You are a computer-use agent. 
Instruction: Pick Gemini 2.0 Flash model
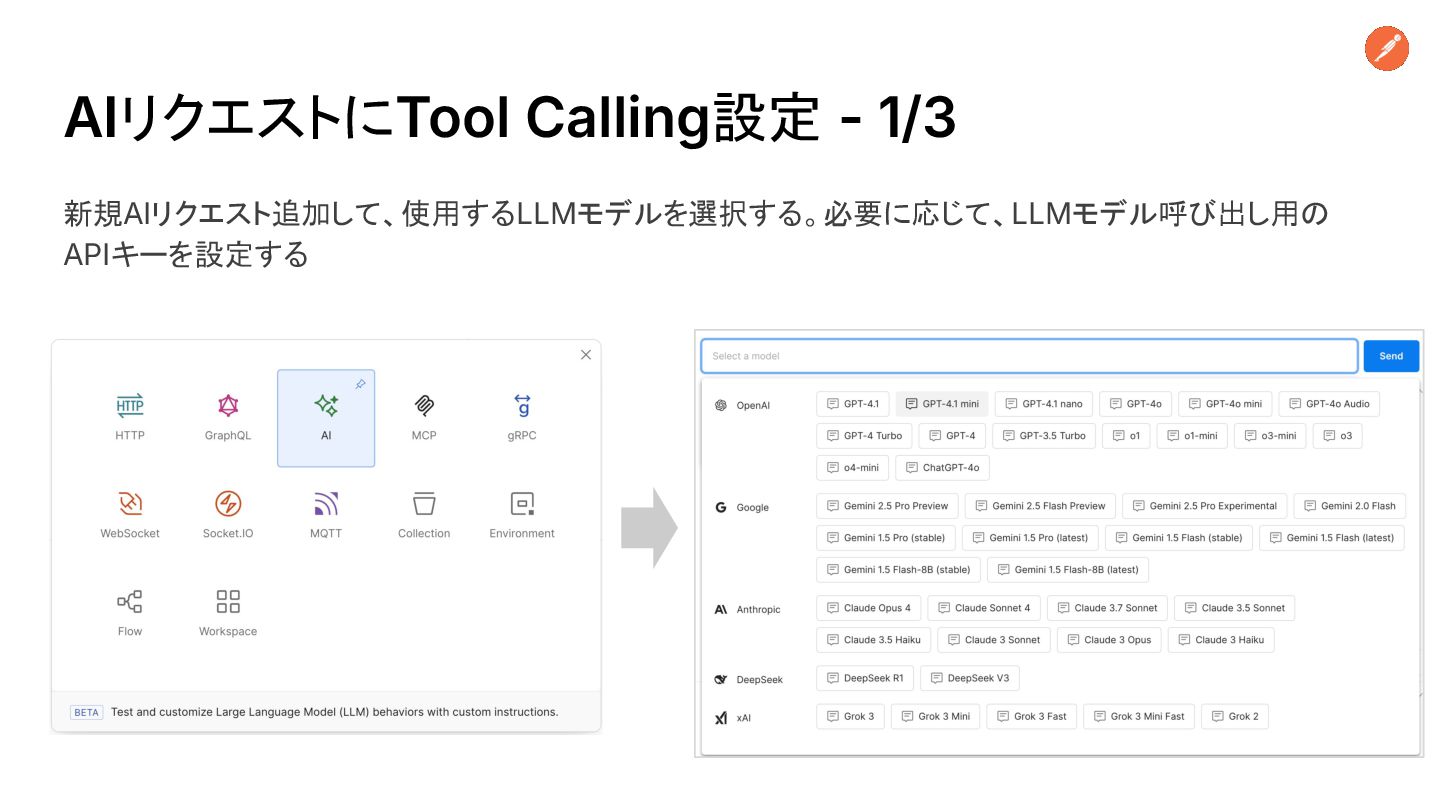tap(1350, 506)
